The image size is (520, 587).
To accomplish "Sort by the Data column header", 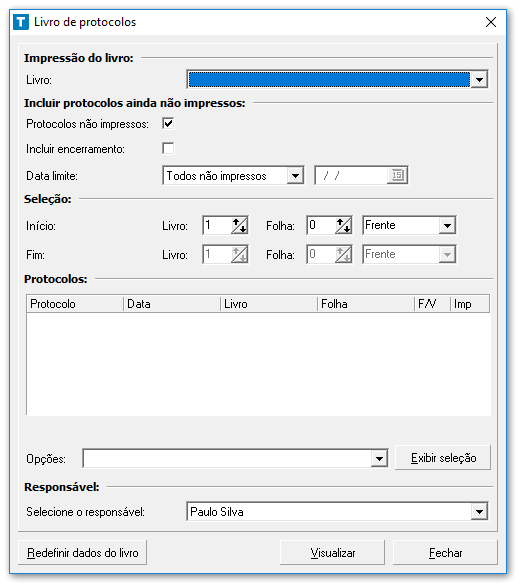I will pyautogui.click(x=172, y=304).
